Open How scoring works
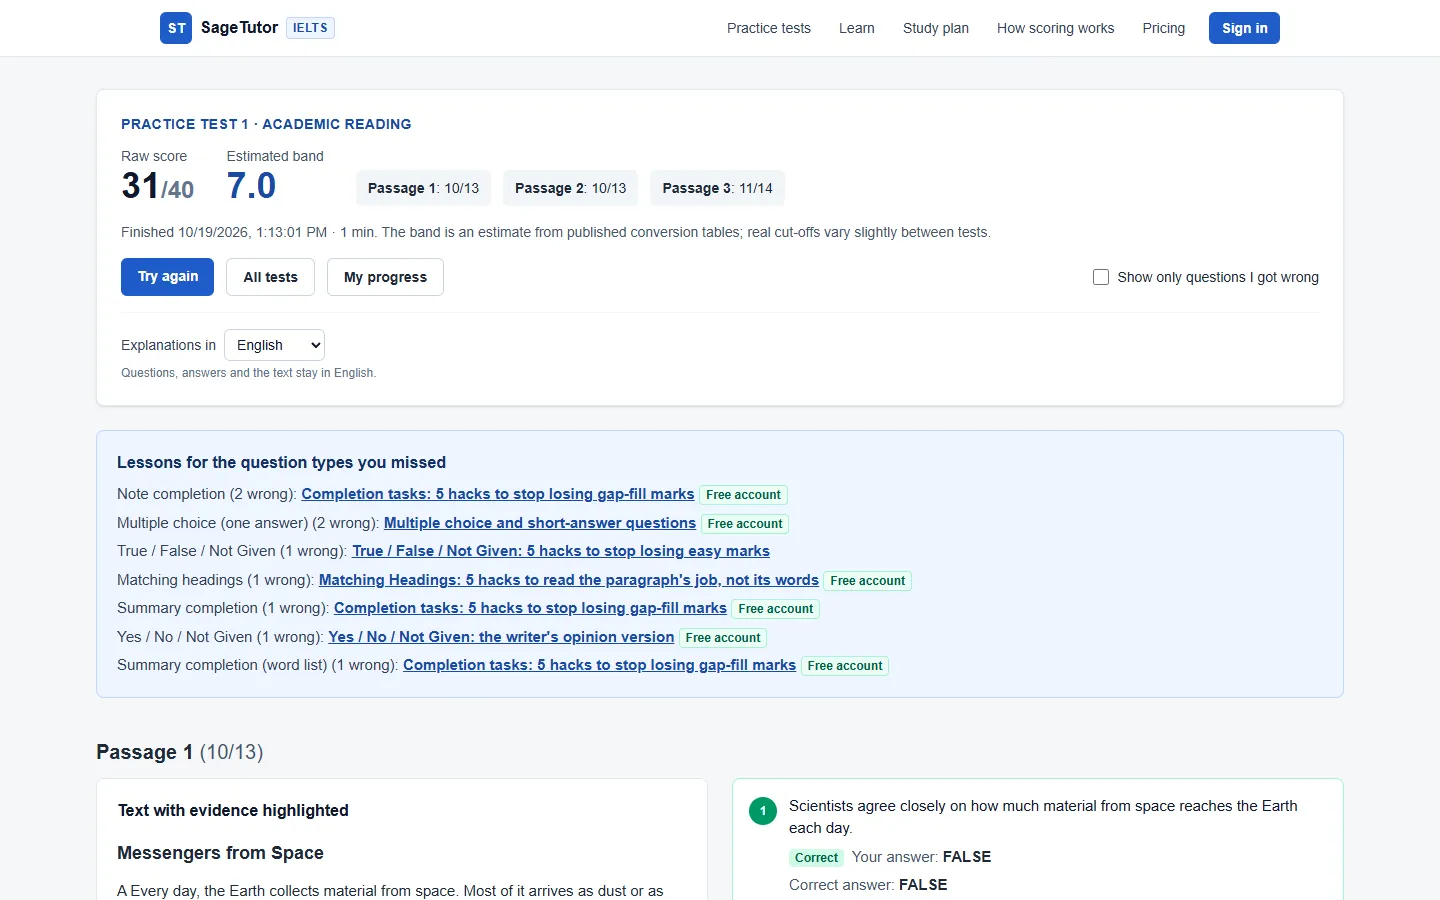The height and width of the screenshot is (900, 1440). (x=1055, y=28)
